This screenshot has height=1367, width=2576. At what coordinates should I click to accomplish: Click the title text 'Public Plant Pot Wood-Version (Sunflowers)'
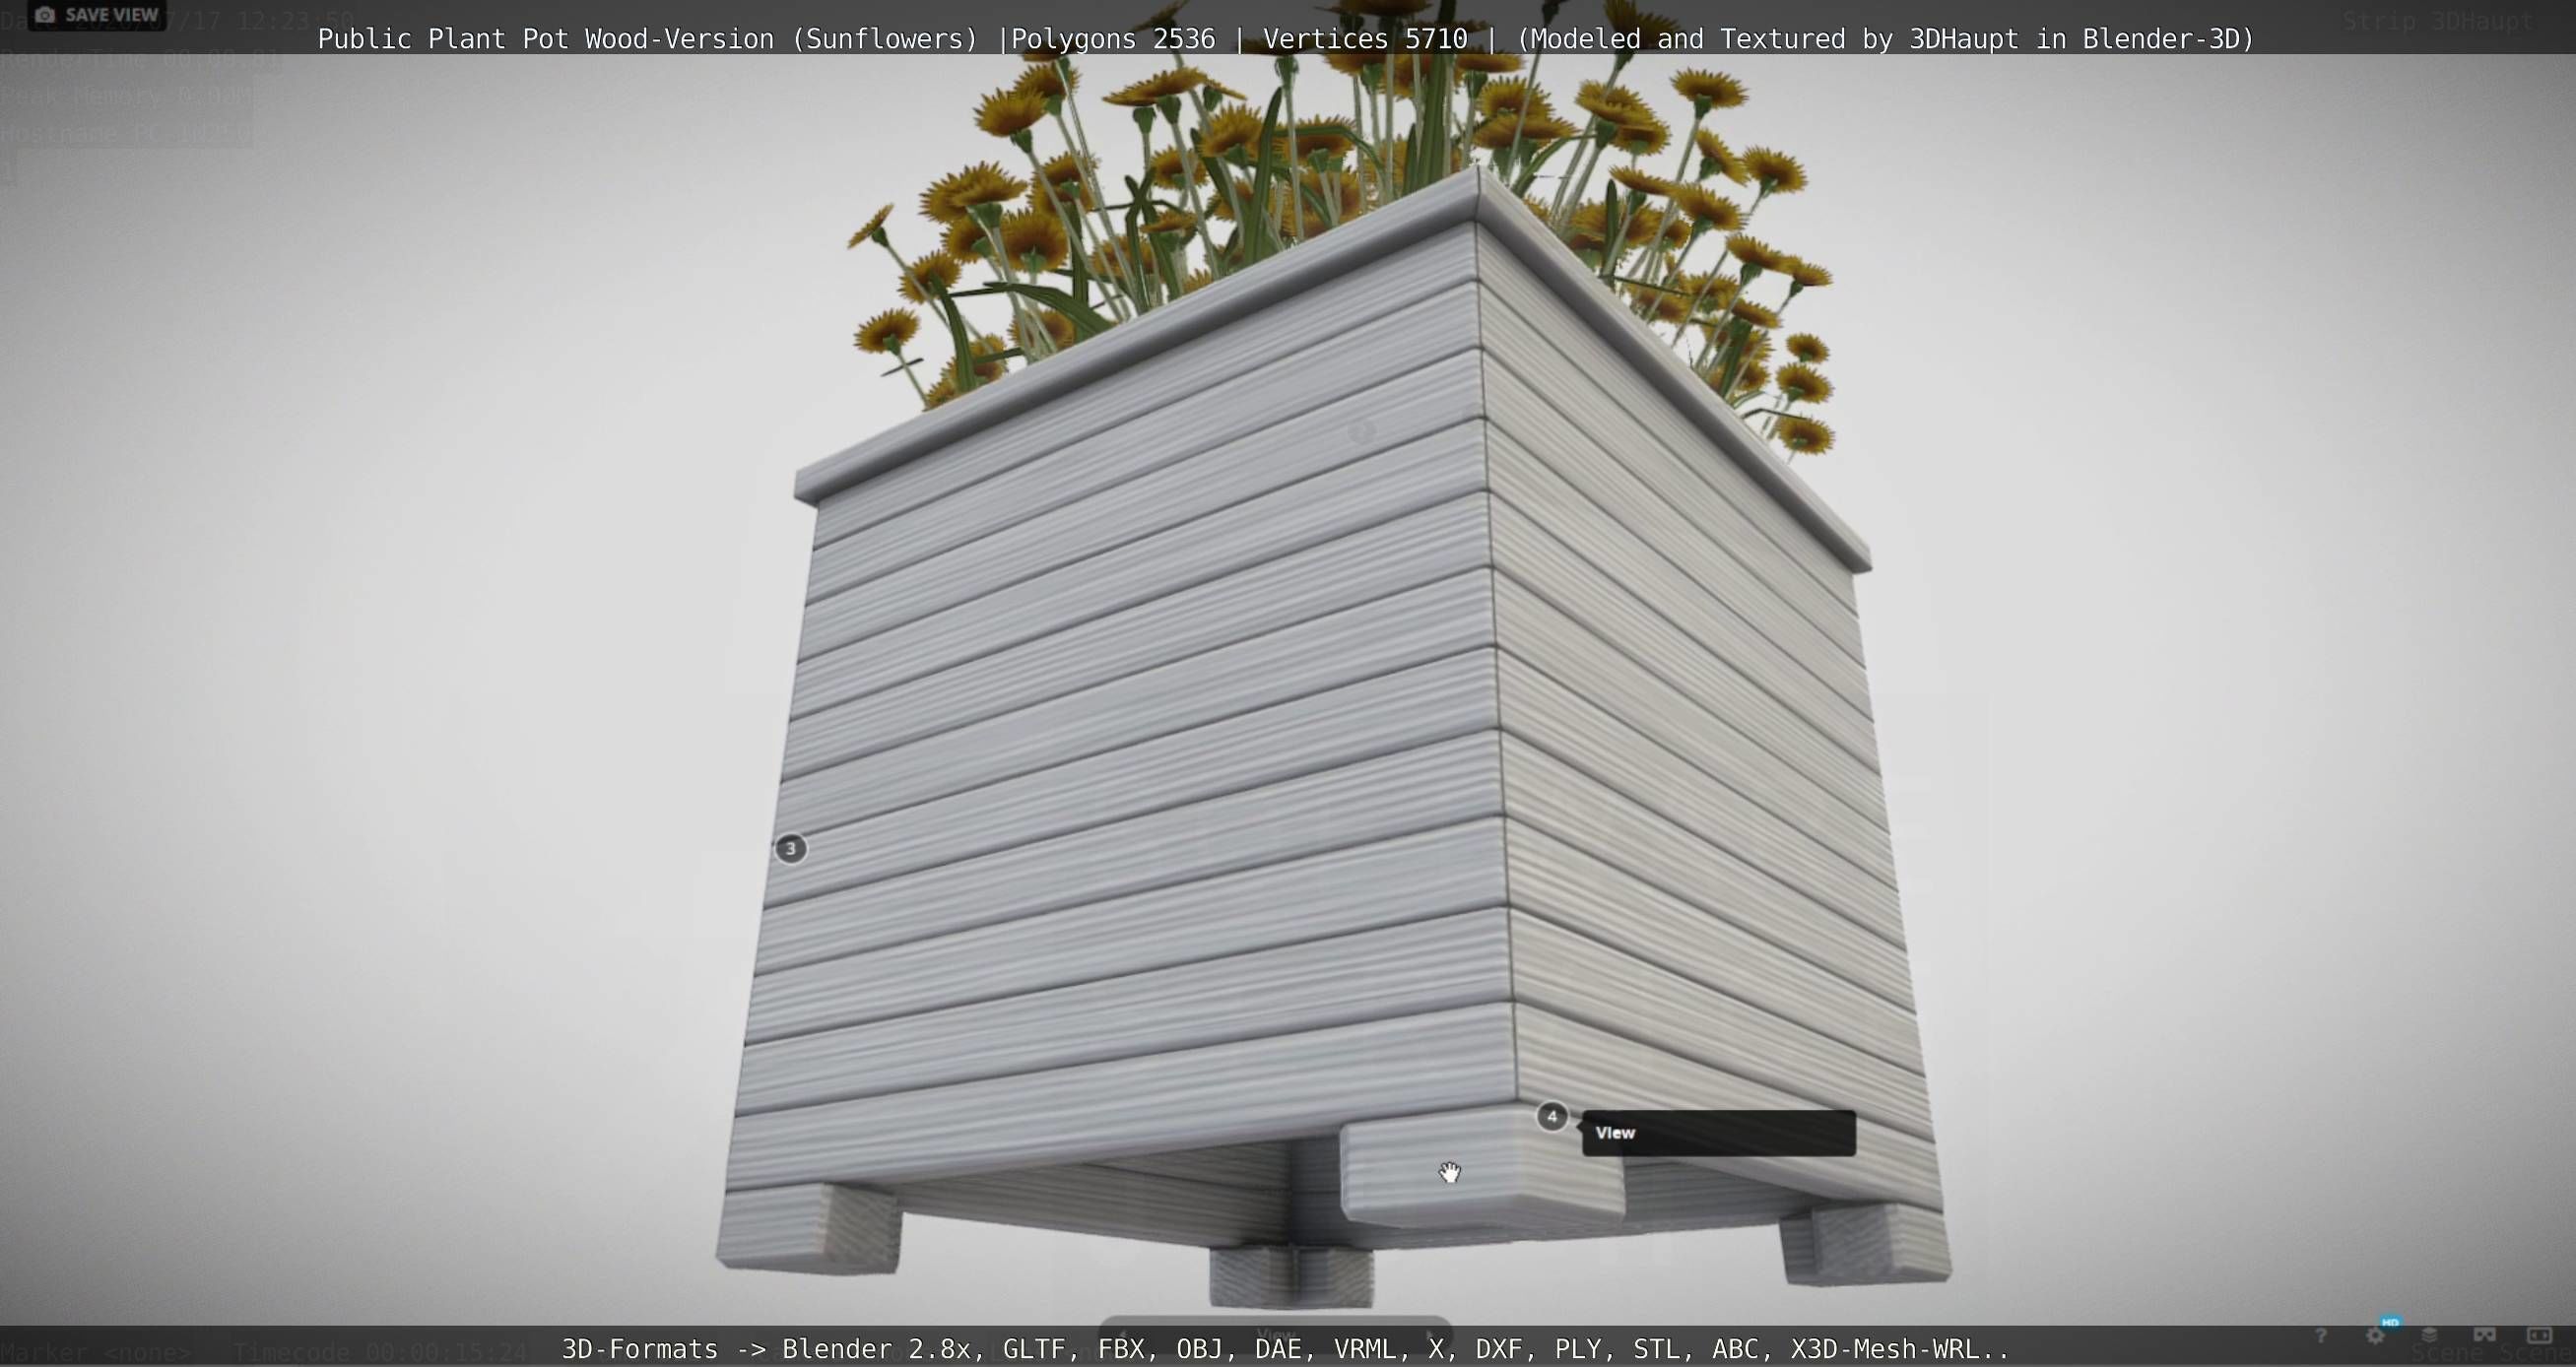pos(648,39)
